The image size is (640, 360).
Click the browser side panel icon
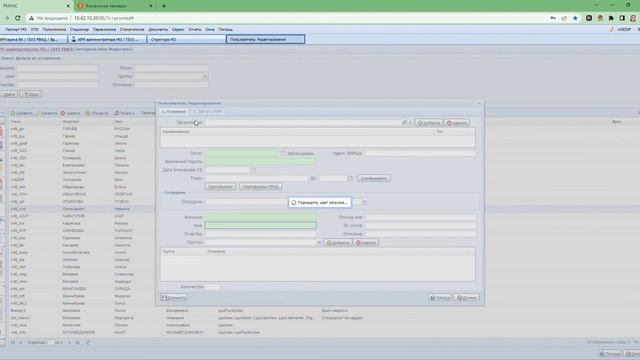[x=622, y=18]
